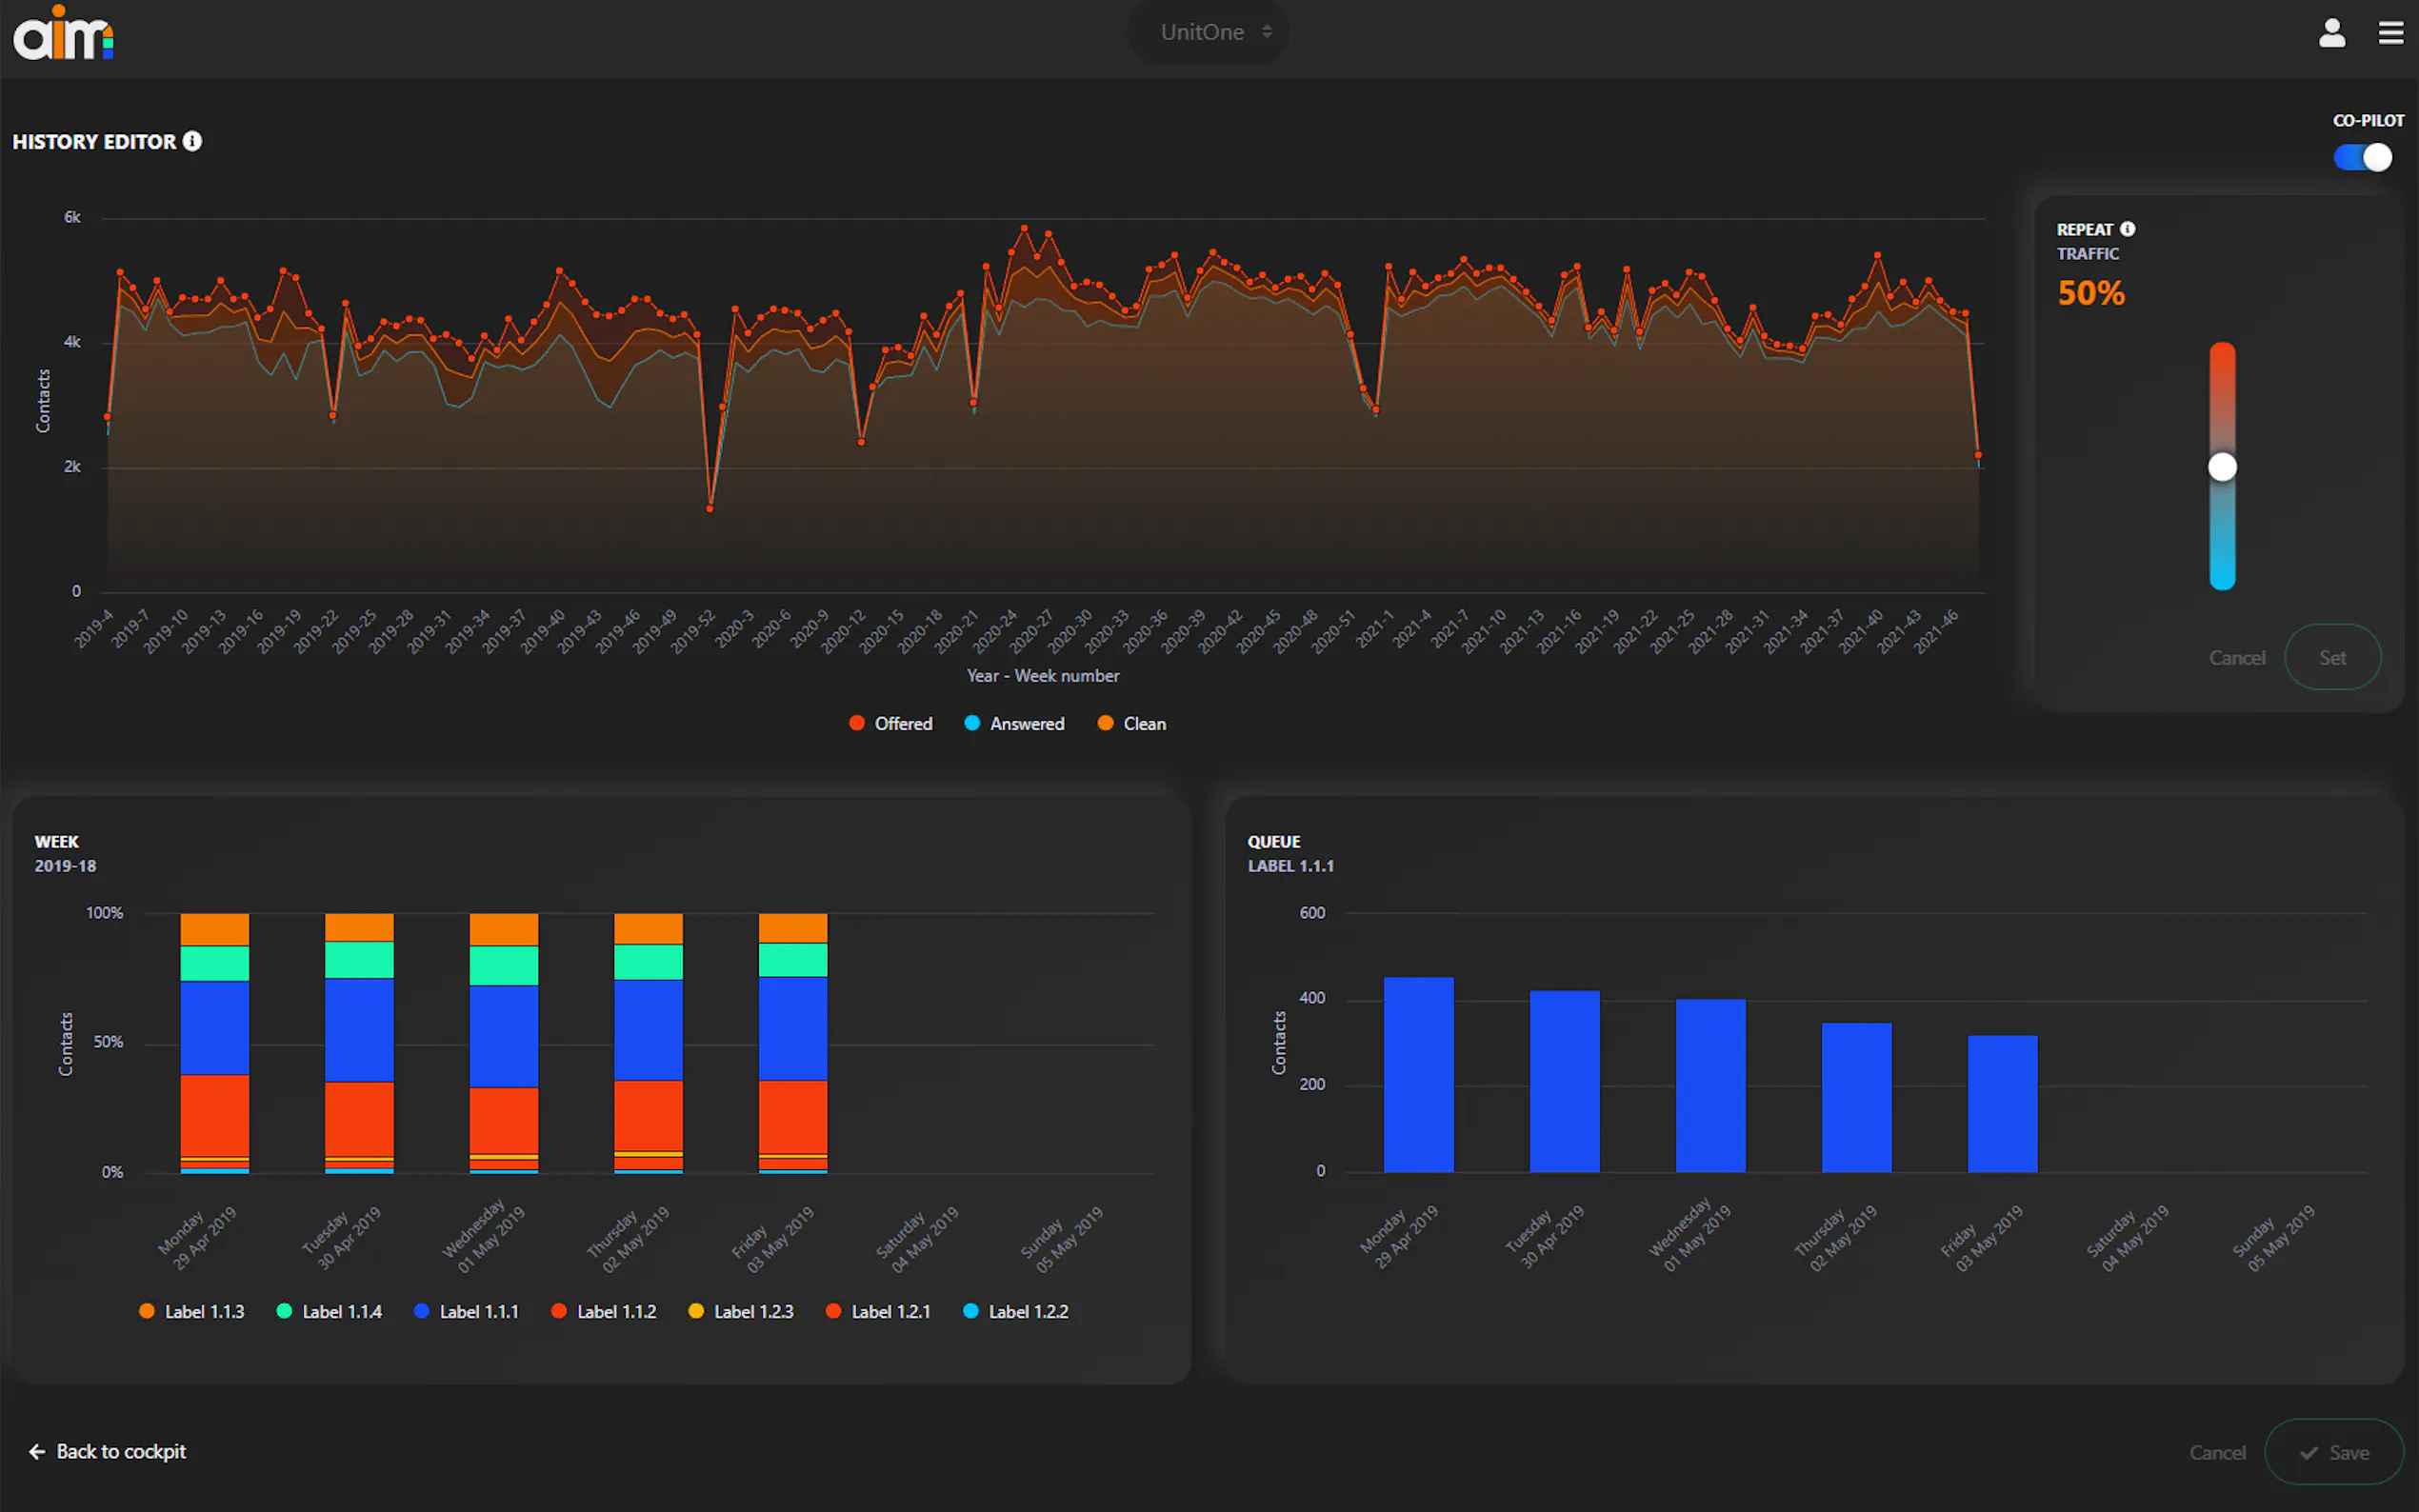Click the repeat traffic slider handle

coord(2221,467)
